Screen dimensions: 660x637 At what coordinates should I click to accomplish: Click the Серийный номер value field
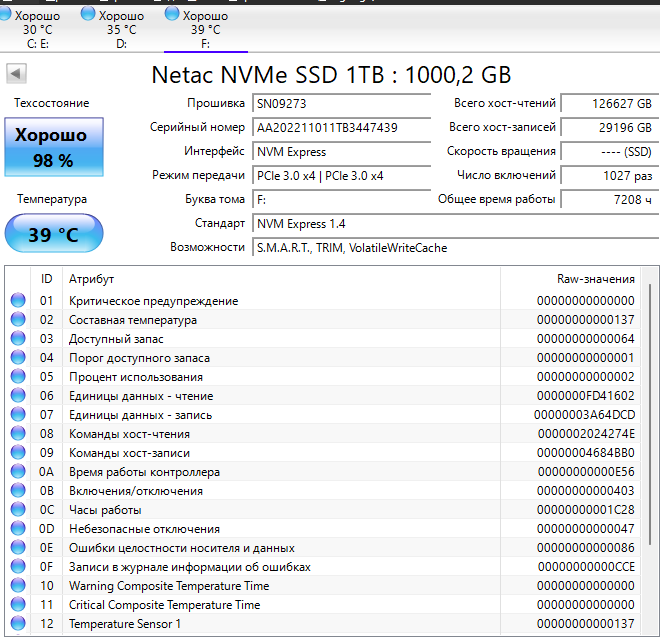[340, 128]
